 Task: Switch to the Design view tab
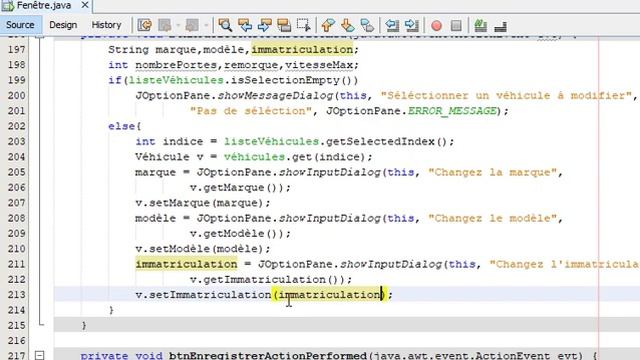pos(63,25)
